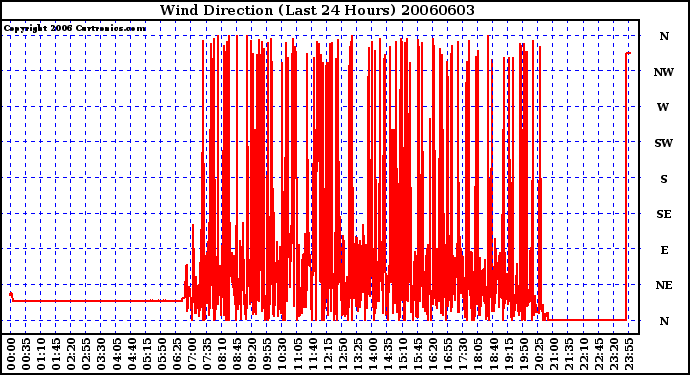Click the "23:20" time axis label
Image resolution: width=690 pixels, height=375 pixels.
(x=614, y=354)
